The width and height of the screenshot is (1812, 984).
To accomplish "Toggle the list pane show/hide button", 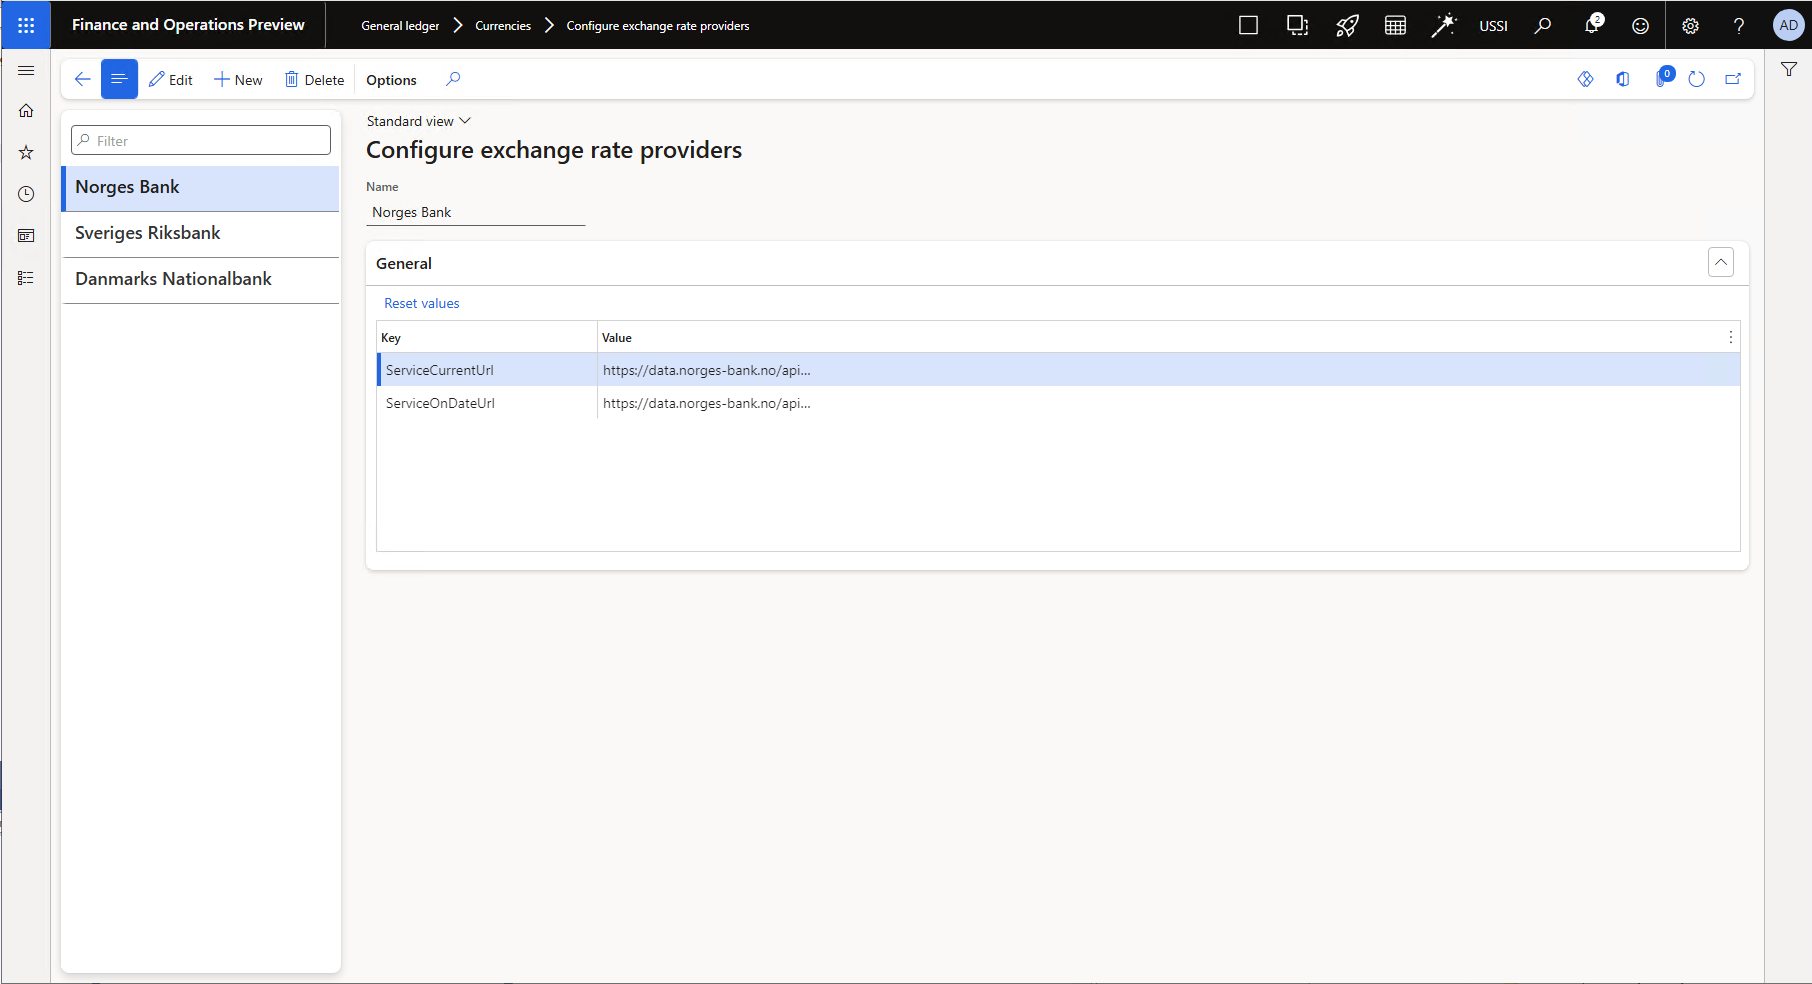I will pyautogui.click(x=119, y=79).
